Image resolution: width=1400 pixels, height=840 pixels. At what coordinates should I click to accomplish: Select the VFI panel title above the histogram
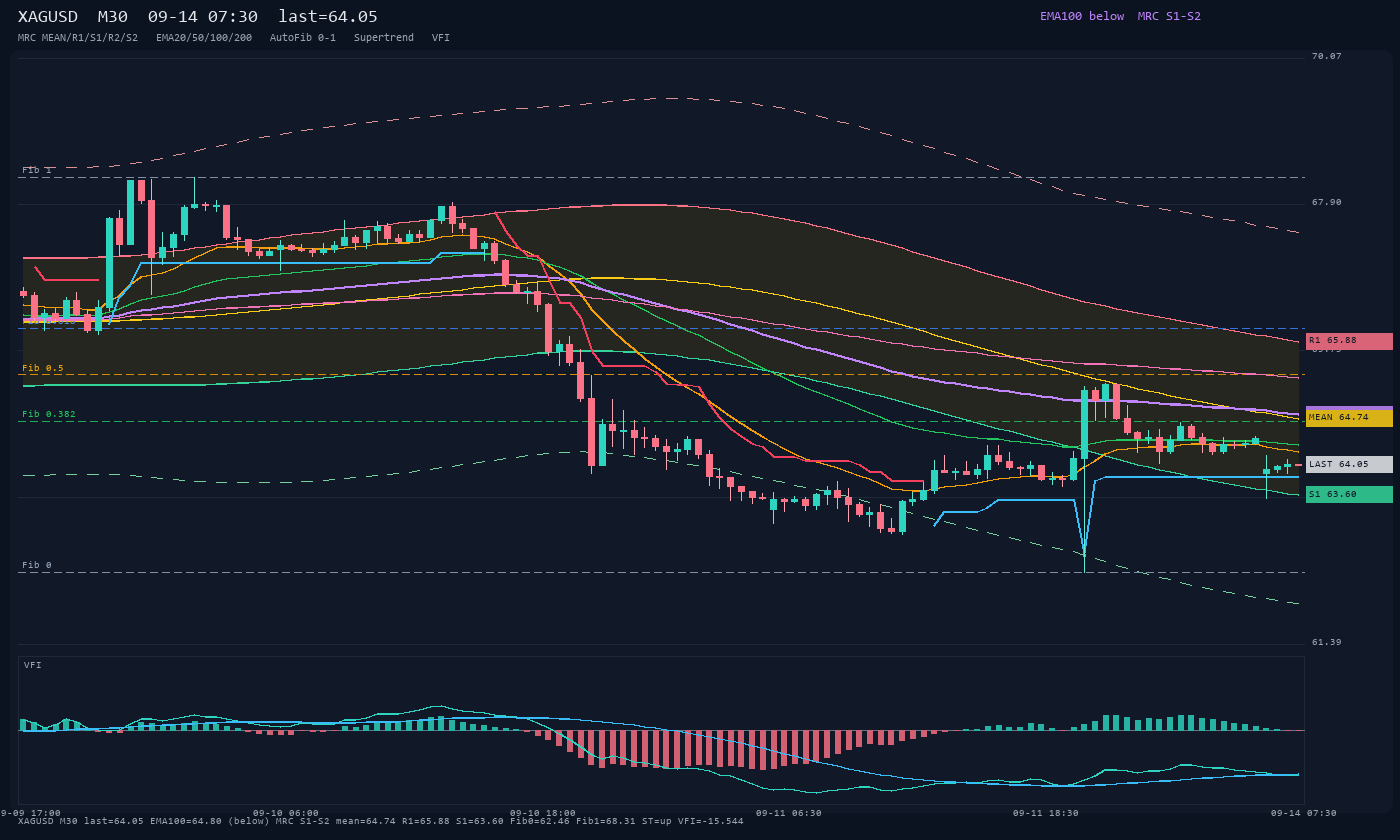[x=33, y=665]
